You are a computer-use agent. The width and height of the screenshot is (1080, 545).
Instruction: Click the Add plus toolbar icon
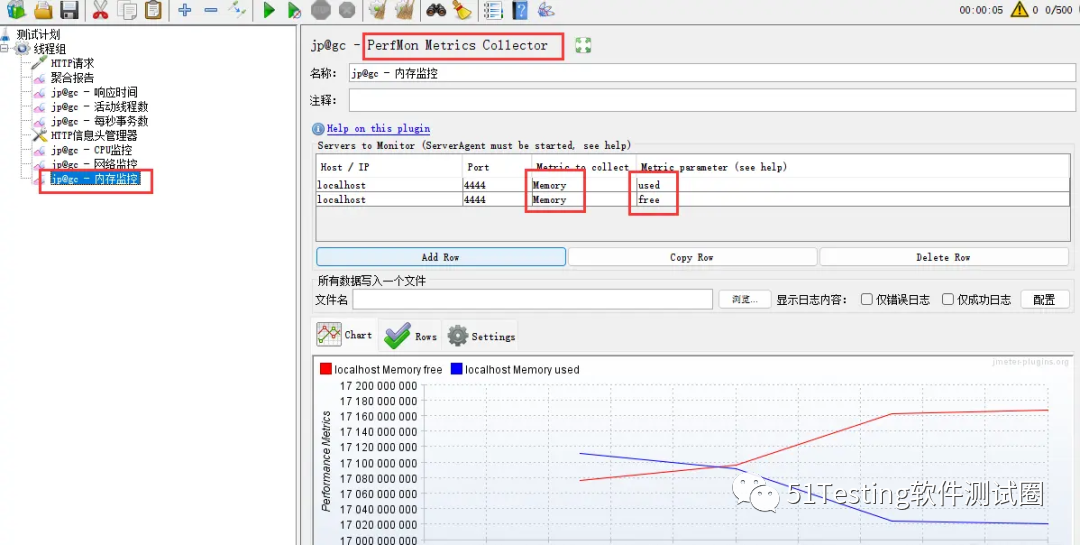184,10
